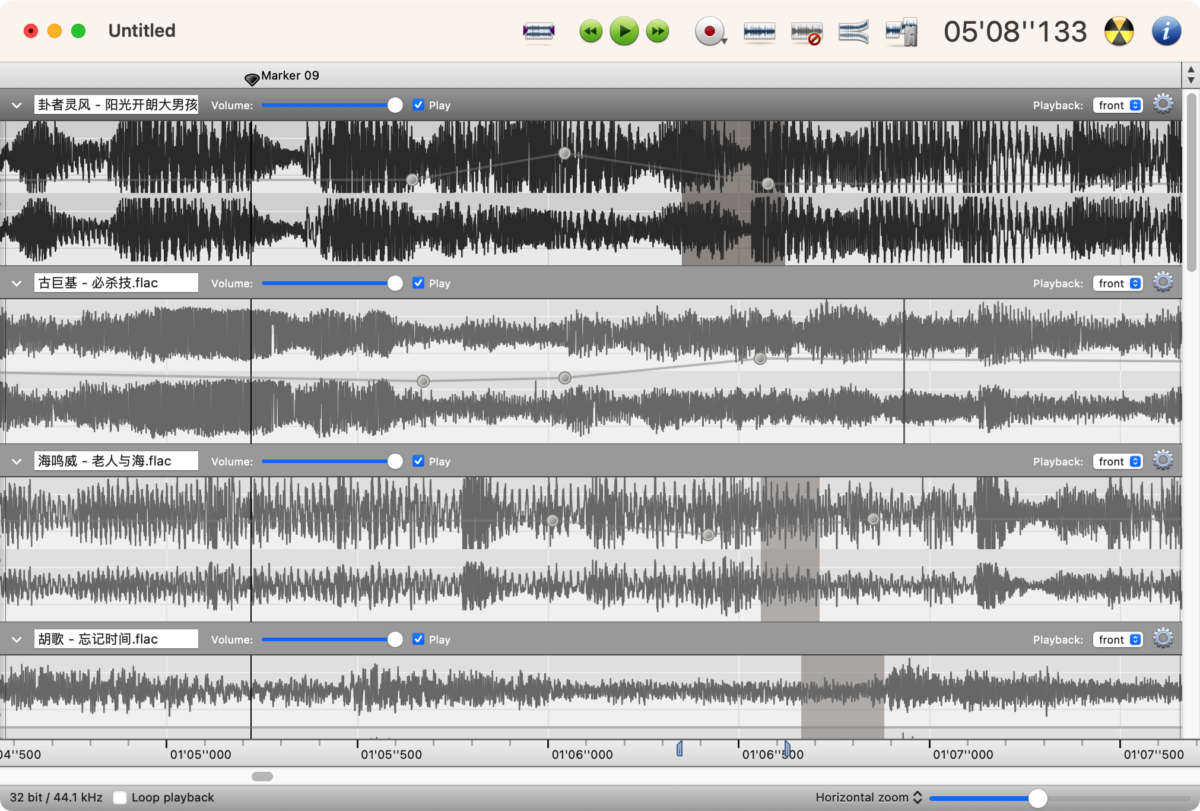Click the vertical scrollbar on the right
This screenshot has width=1200, height=811.
point(1190,180)
